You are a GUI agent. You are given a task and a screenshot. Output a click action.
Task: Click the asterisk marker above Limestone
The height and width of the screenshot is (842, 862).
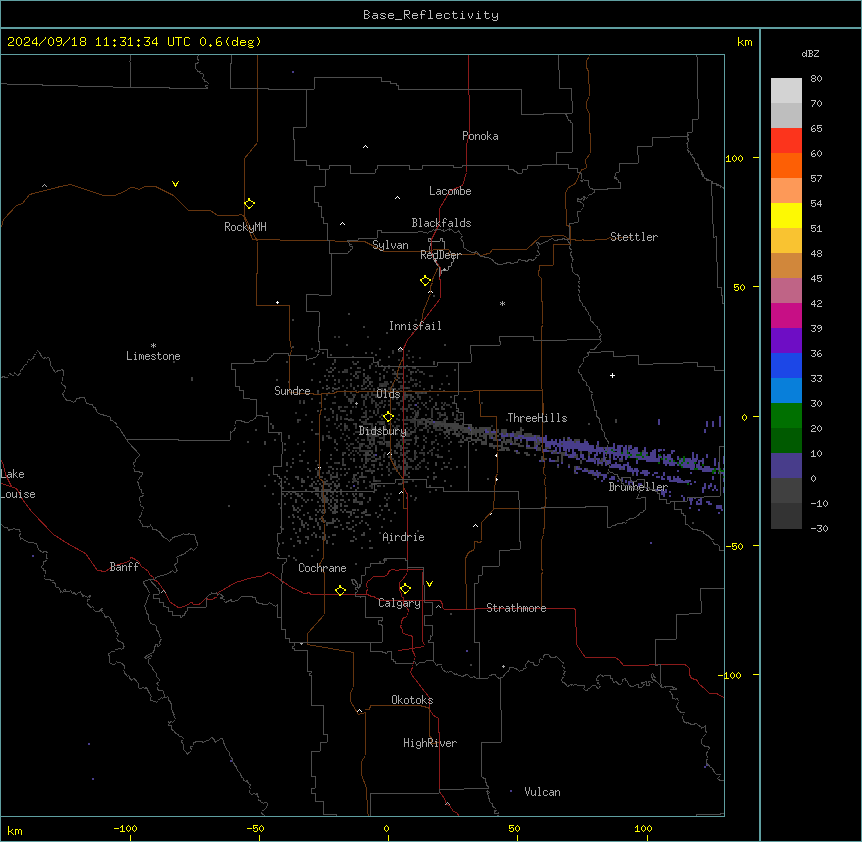153,346
